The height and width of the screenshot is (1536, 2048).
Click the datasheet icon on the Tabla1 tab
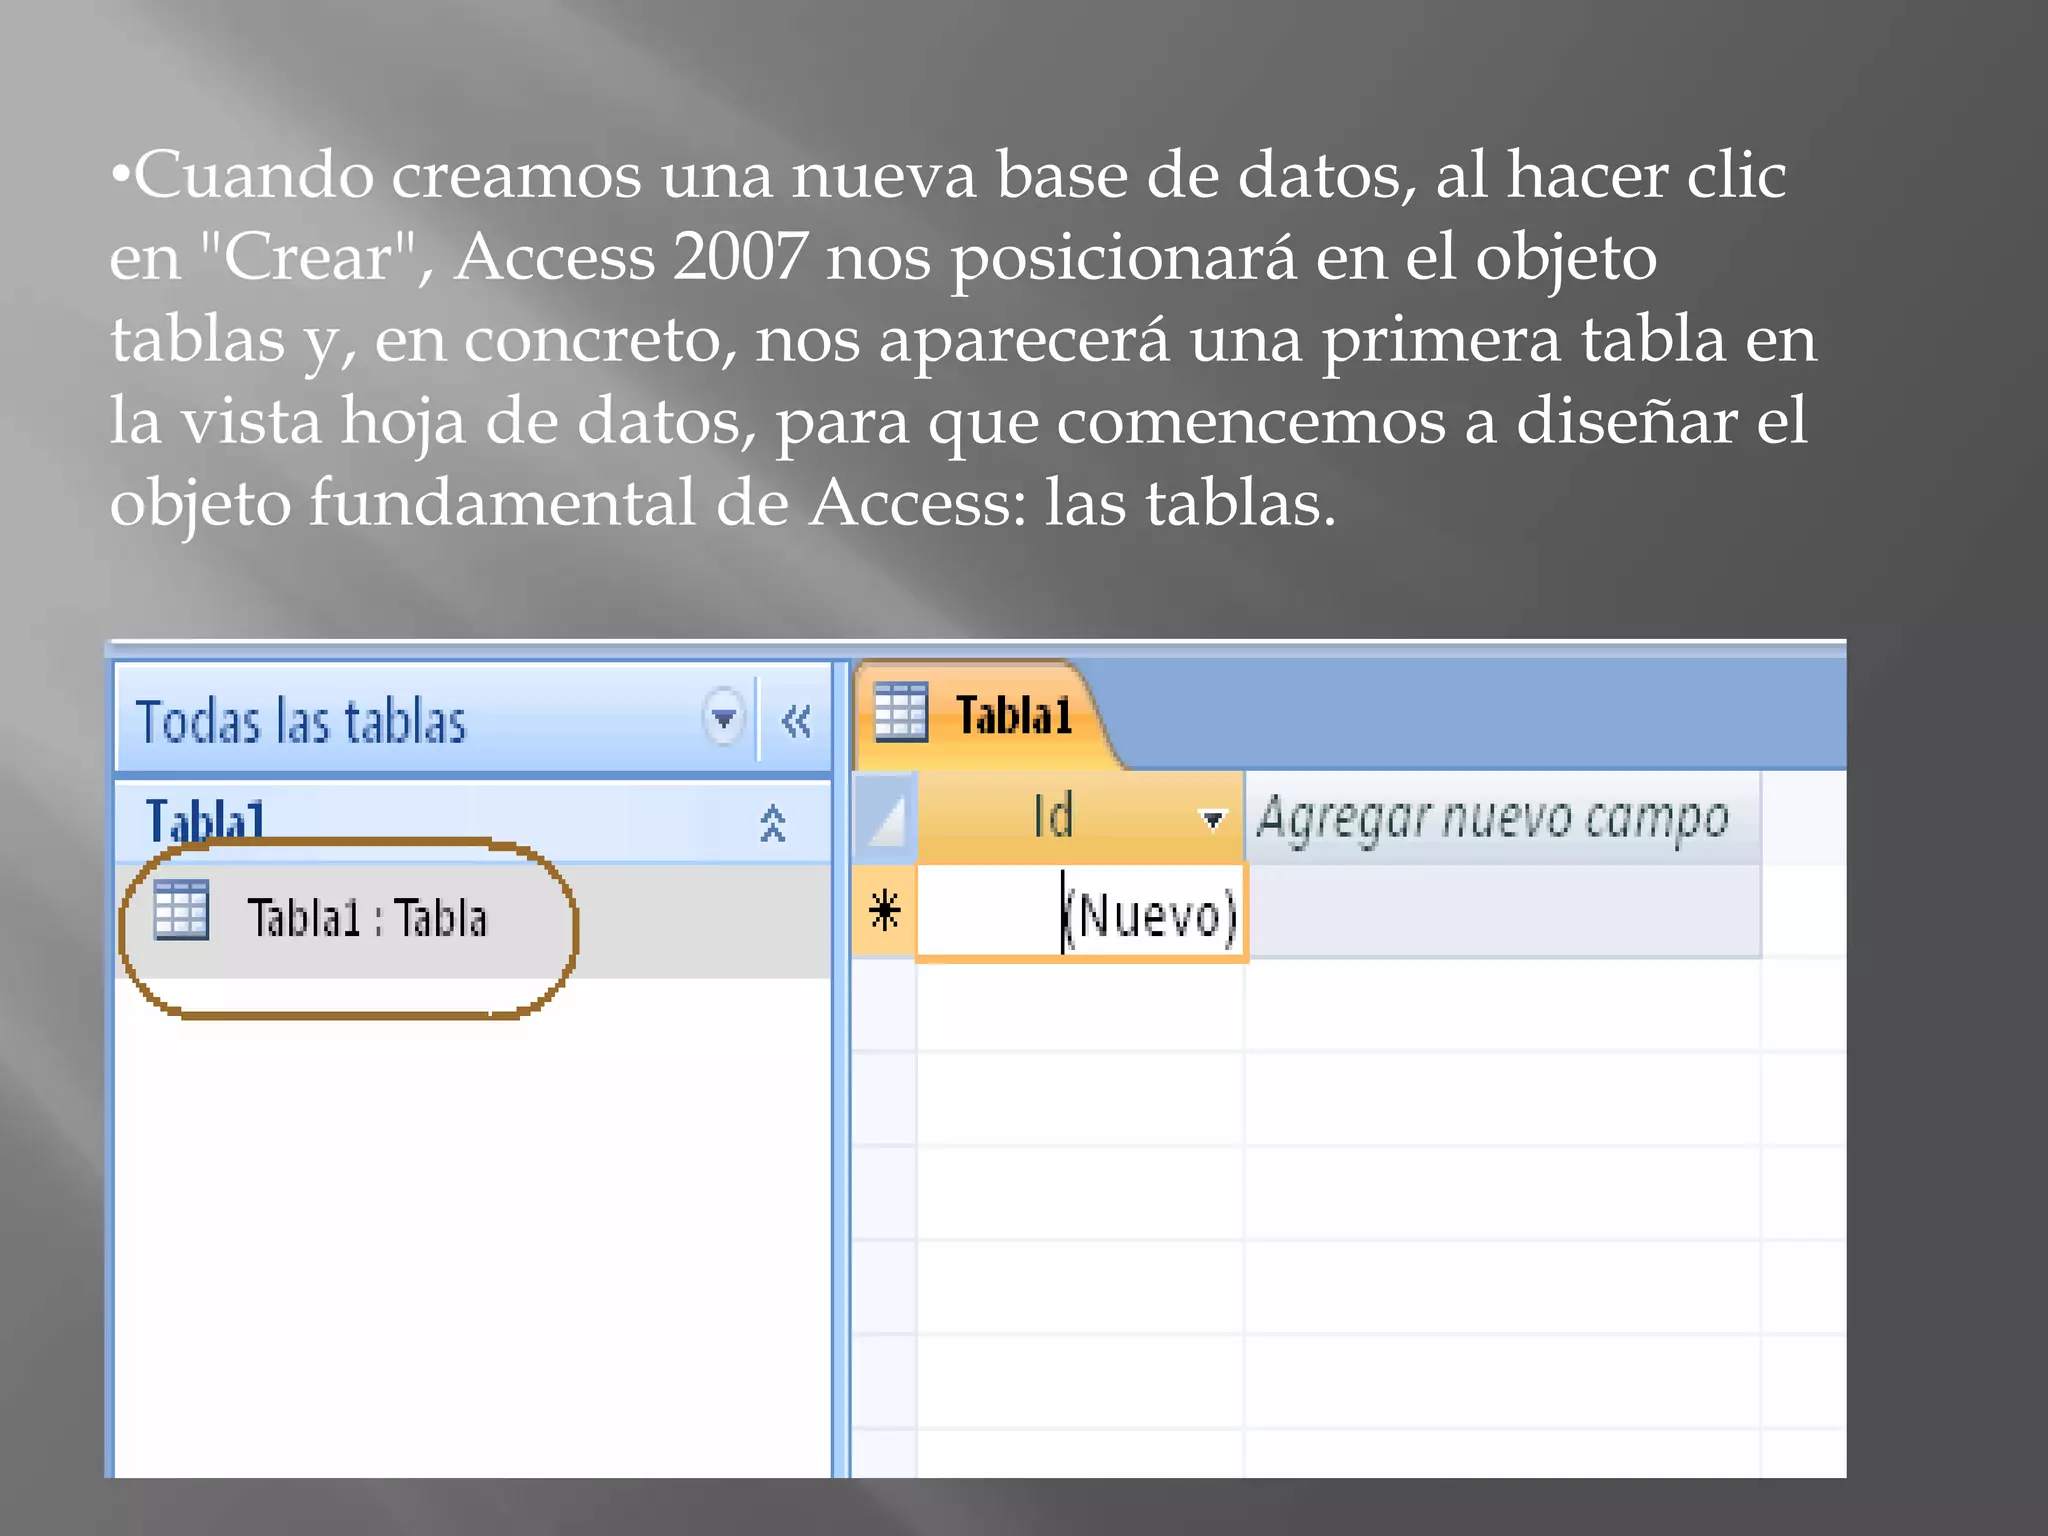901,712
